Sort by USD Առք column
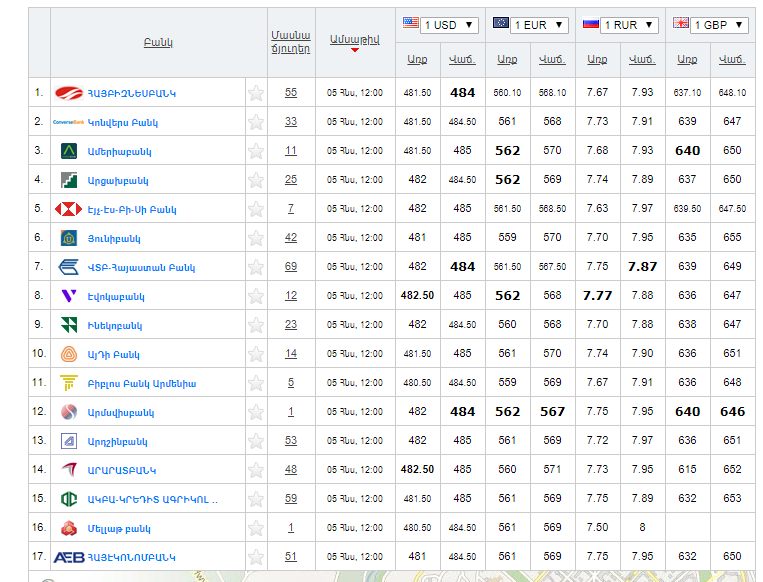The height and width of the screenshot is (582, 763). pyautogui.click(x=417, y=59)
